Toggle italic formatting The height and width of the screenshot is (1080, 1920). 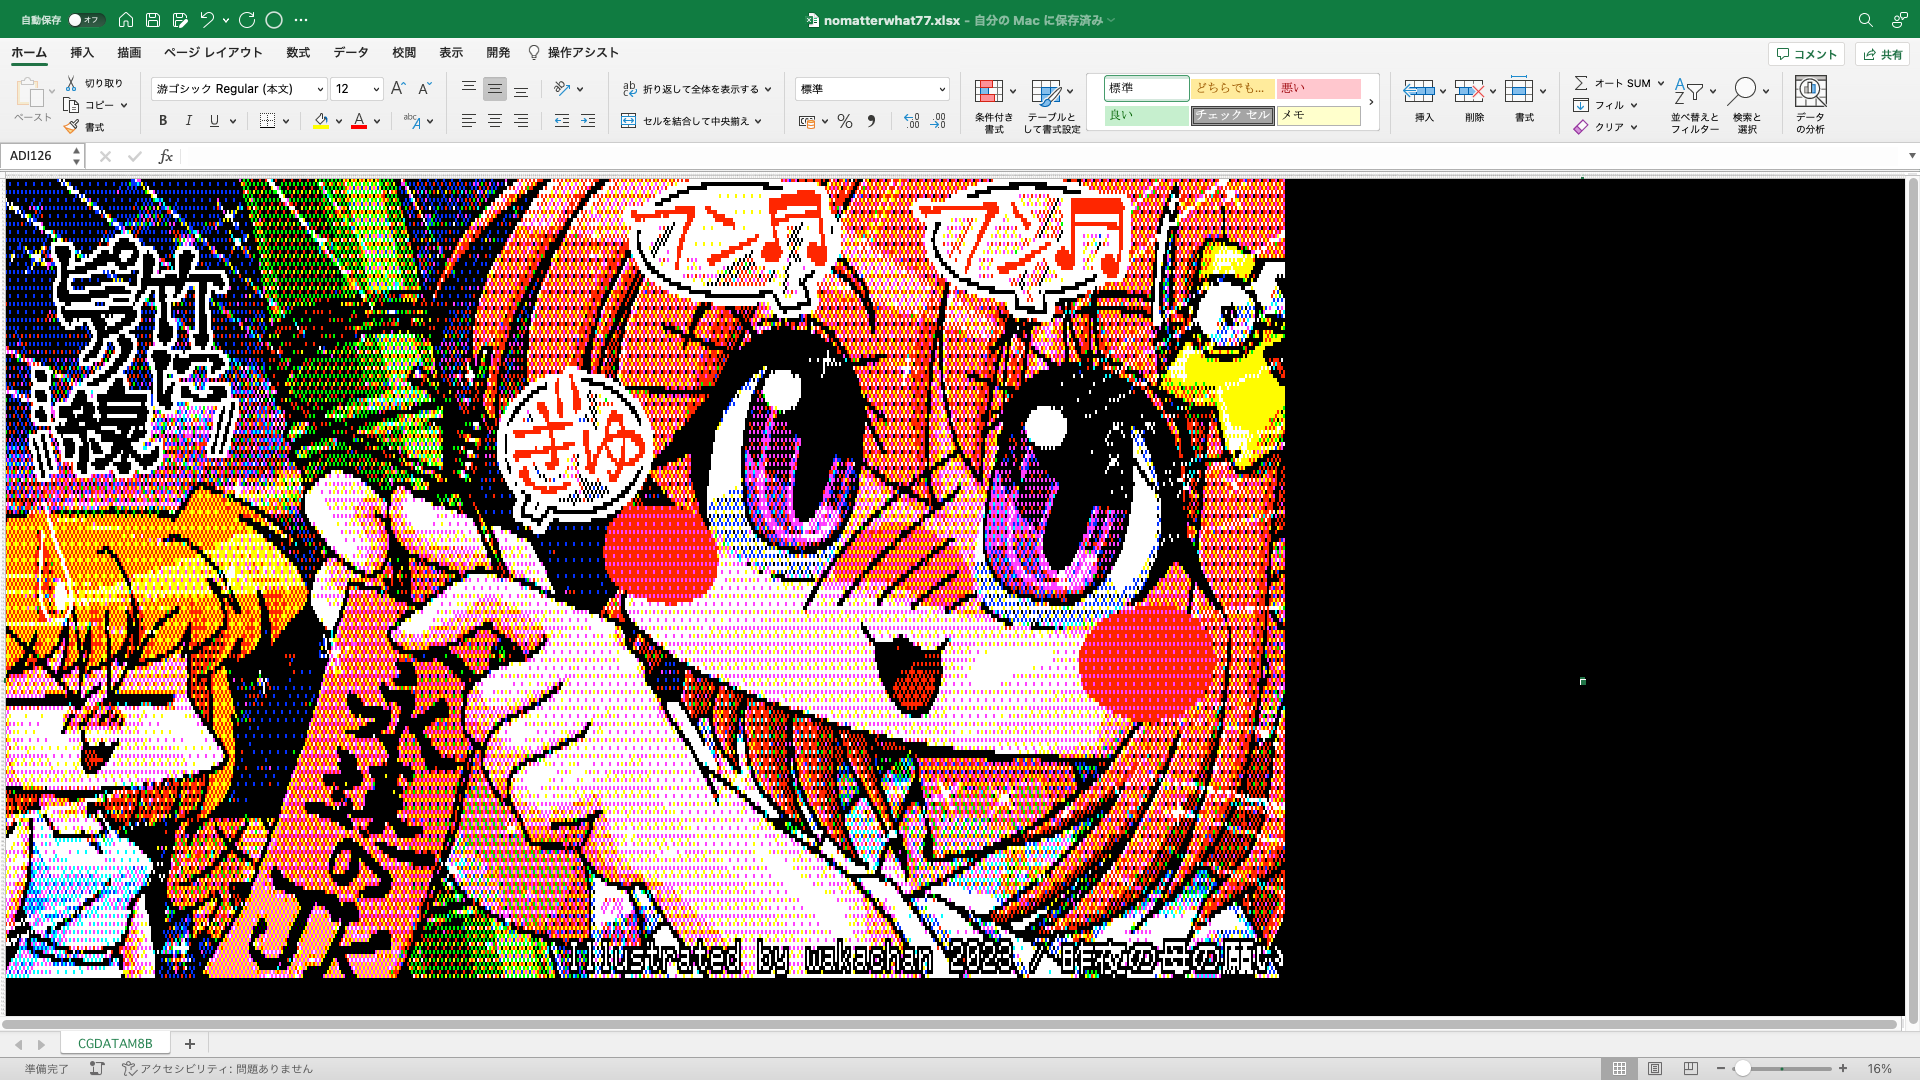tap(189, 121)
